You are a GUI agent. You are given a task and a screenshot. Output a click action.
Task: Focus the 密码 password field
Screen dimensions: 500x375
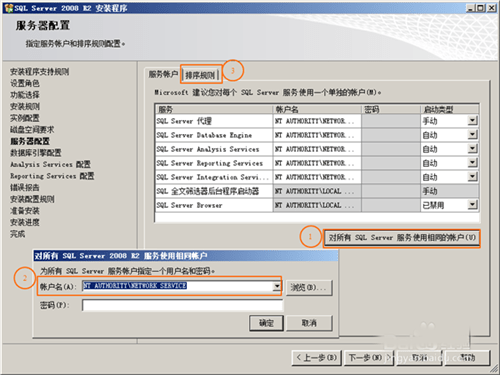183,305
